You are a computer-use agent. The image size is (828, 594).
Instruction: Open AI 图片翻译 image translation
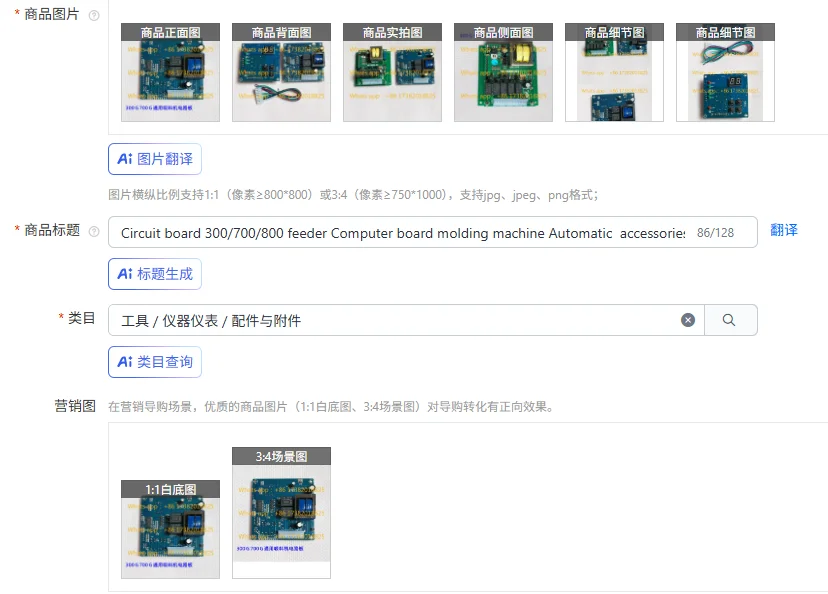(155, 159)
